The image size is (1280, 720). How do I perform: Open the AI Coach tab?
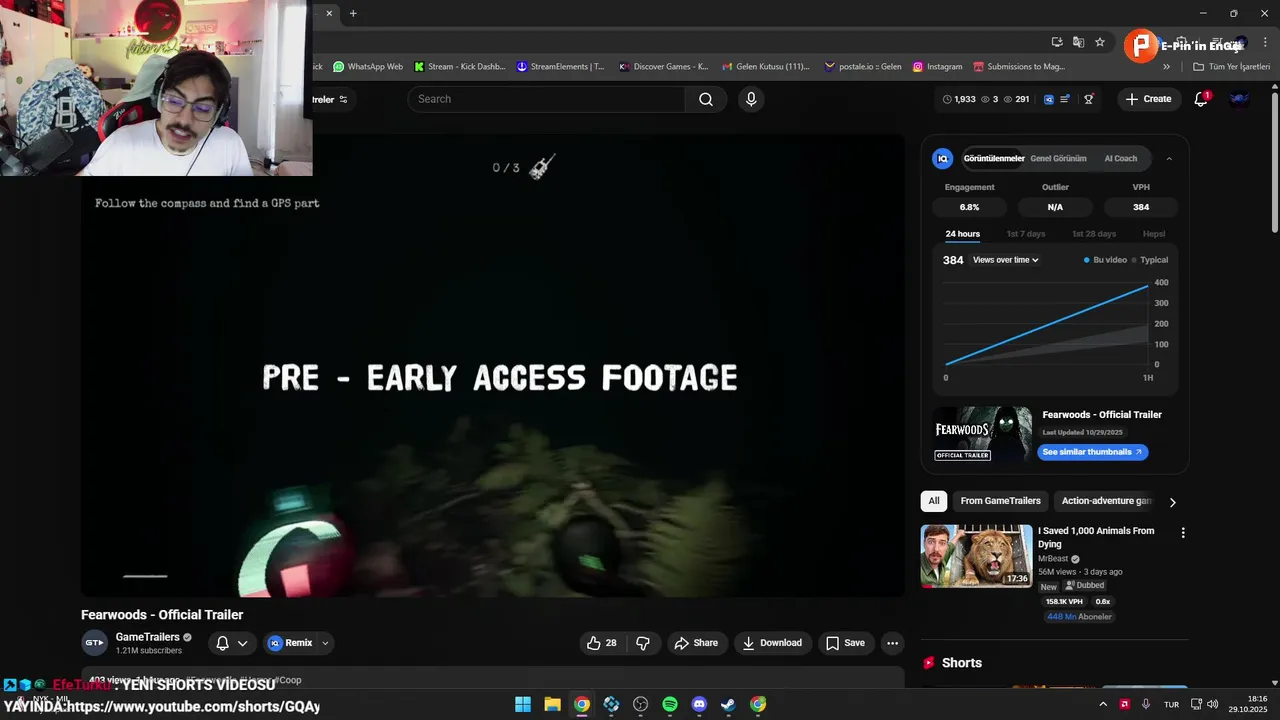pos(1120,158)
